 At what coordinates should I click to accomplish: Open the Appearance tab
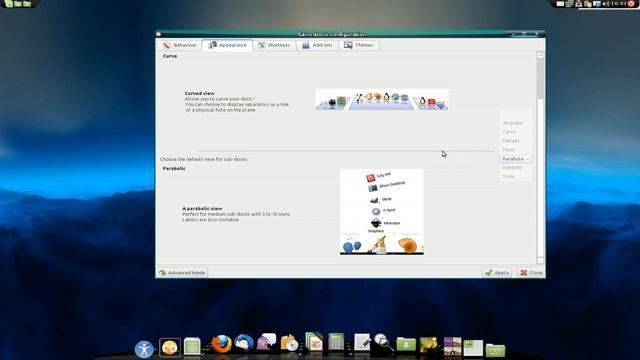227,45
